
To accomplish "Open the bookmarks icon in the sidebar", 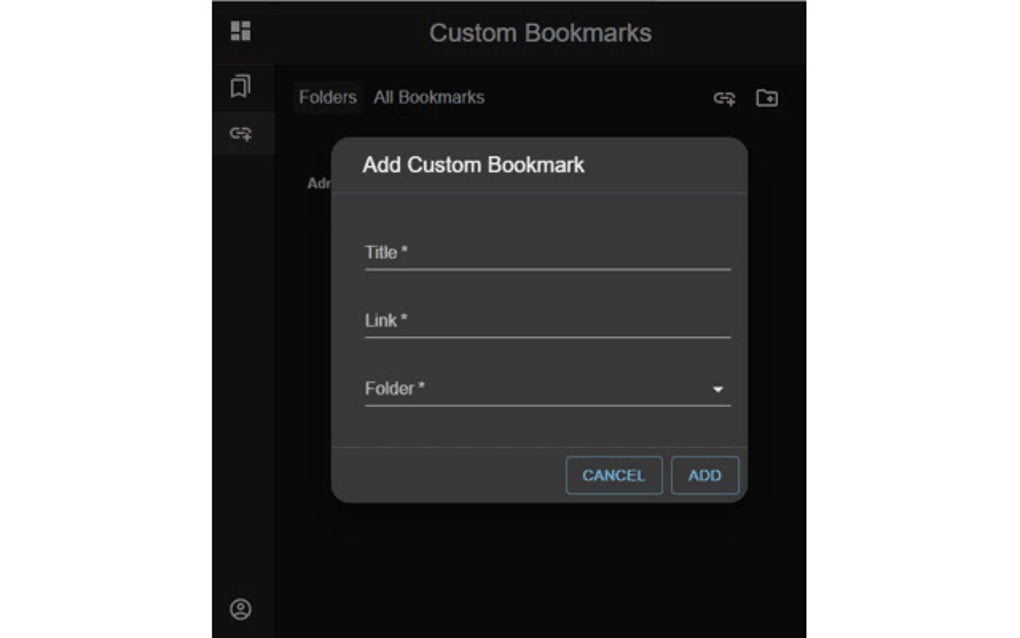I will point(241,87).
